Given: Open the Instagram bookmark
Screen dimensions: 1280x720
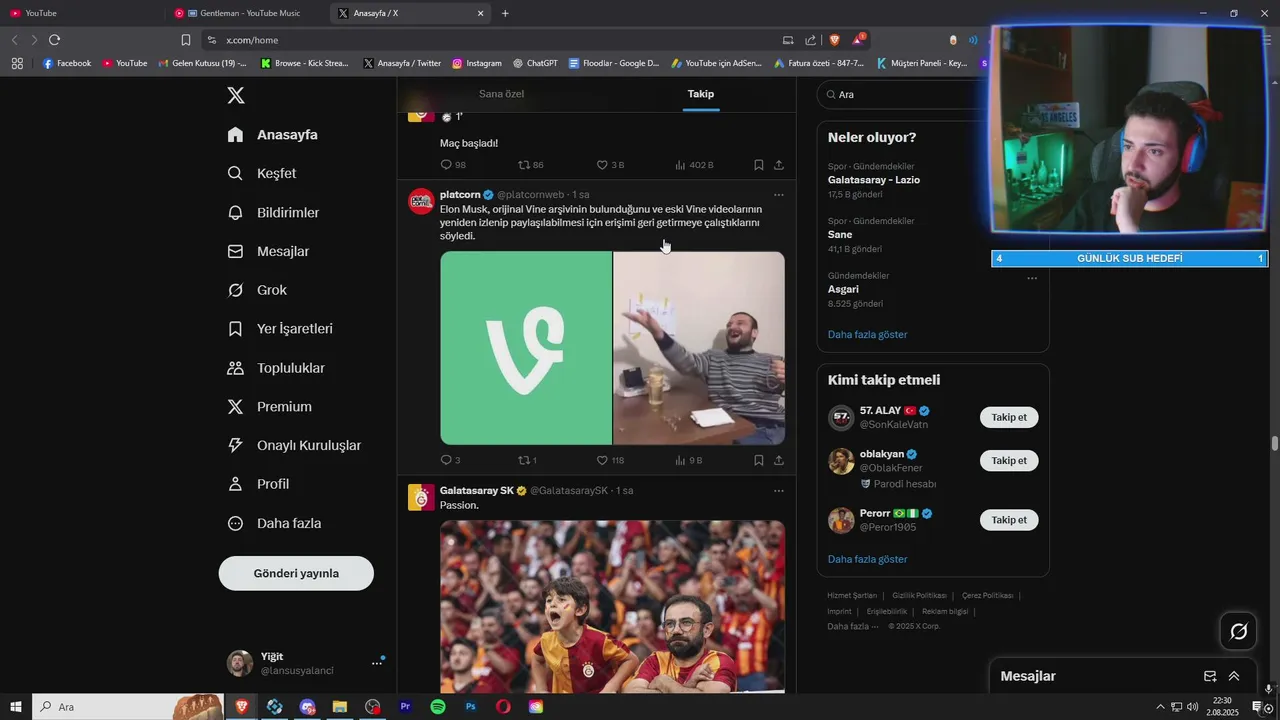Looking at the screenshot, I should tap(477, 63).
